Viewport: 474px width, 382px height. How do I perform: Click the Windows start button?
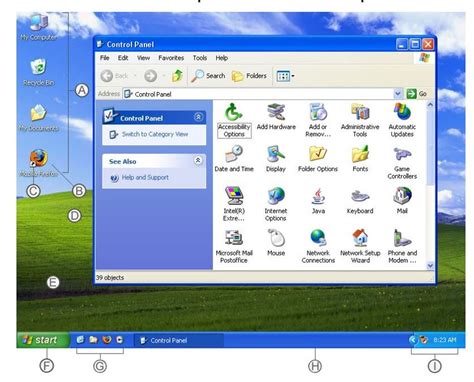tap(43, 340)
